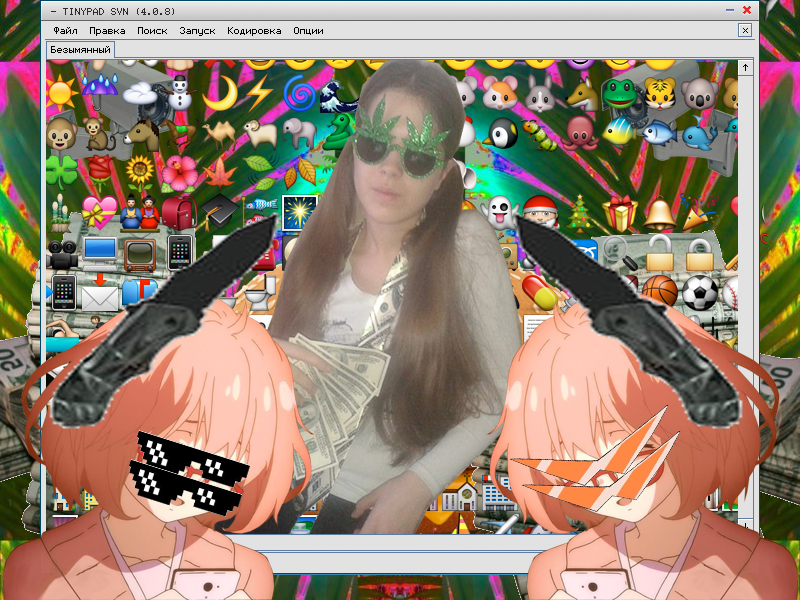
Task: Click the Запуск menu item
Action: 197,31
